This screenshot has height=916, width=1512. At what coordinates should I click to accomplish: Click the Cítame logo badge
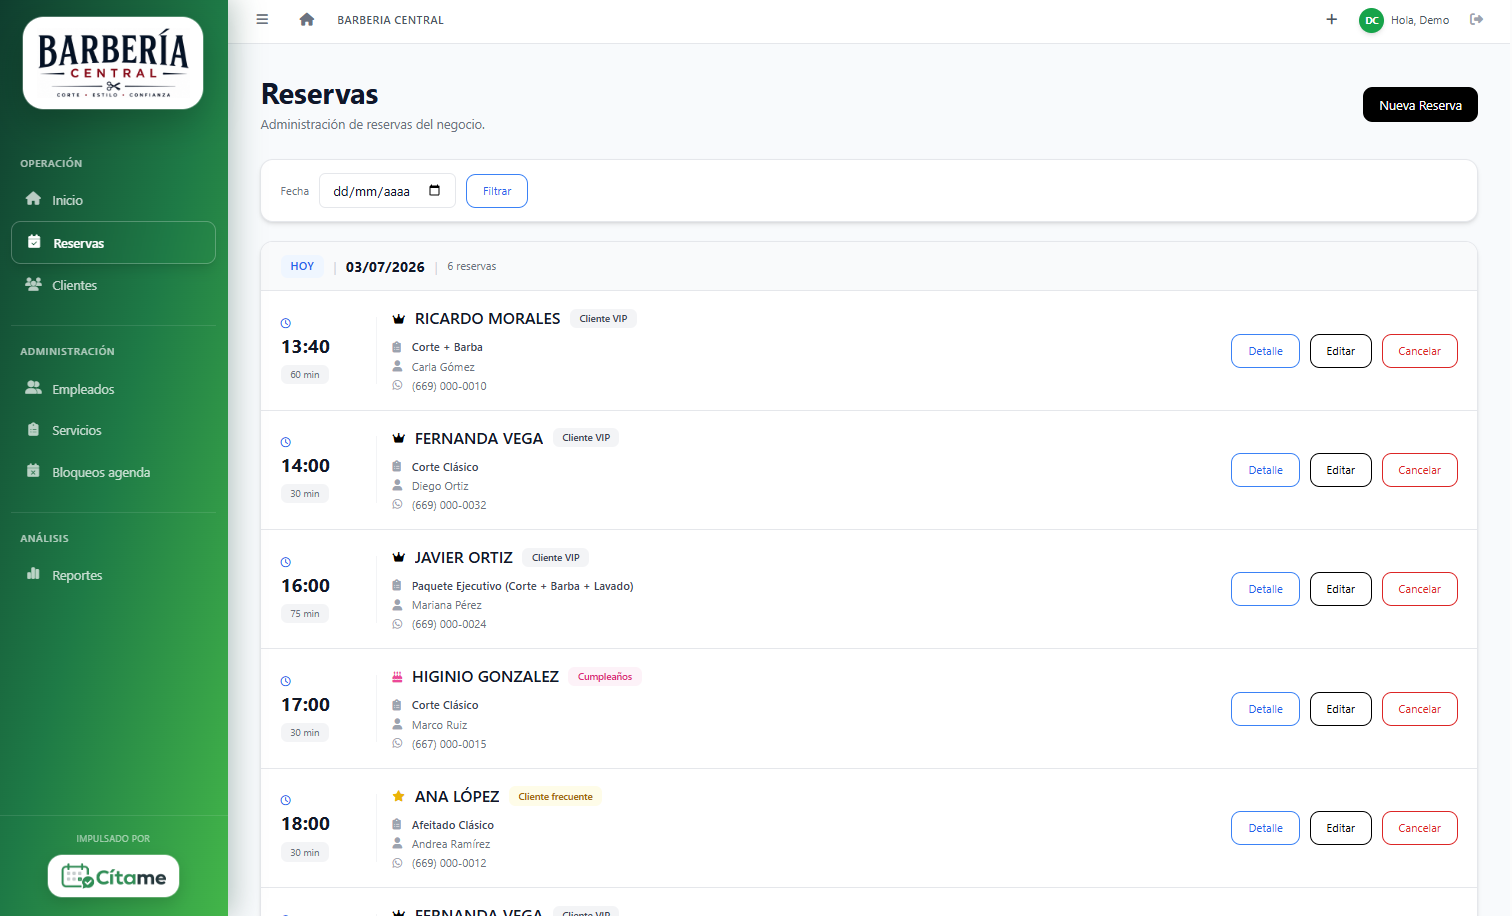coord(113,876)
